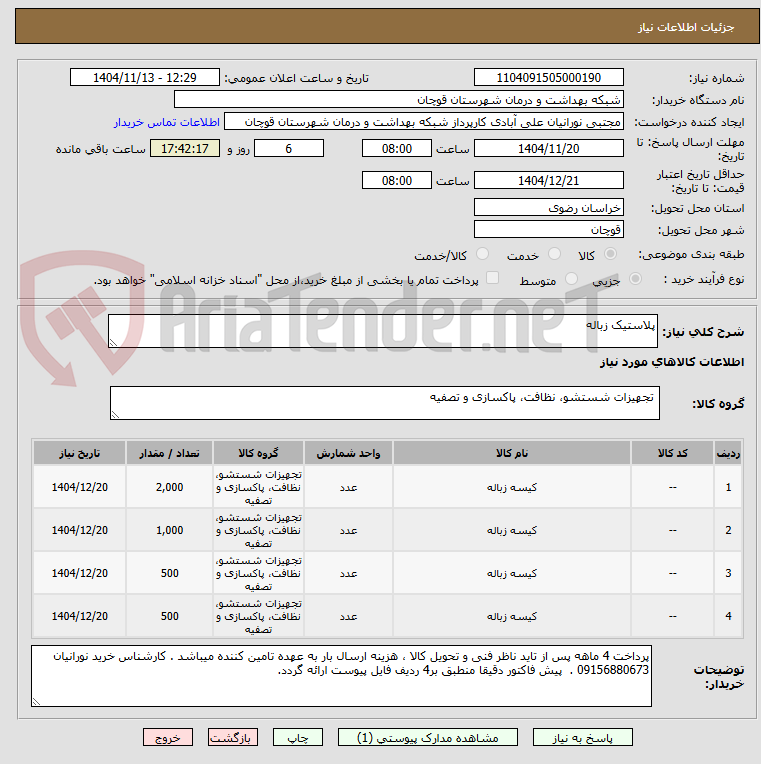Click the need date in row 1

point(79,487)
